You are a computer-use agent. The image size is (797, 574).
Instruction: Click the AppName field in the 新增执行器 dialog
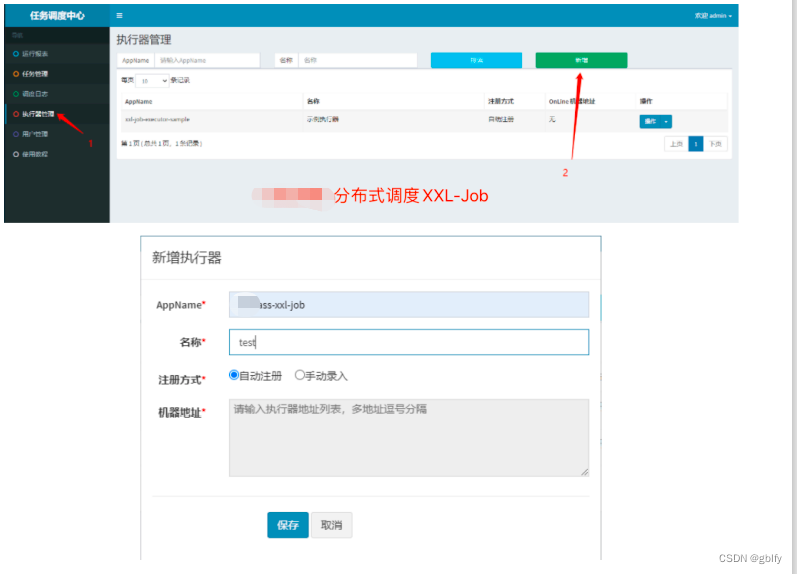[x=409, y=305]
